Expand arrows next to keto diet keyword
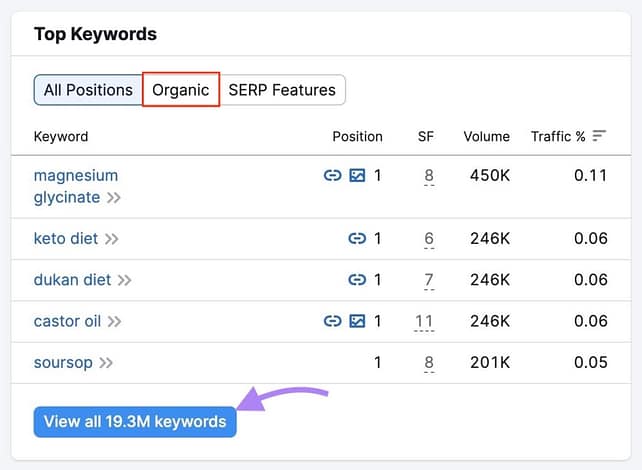 (x=112, y=239)
